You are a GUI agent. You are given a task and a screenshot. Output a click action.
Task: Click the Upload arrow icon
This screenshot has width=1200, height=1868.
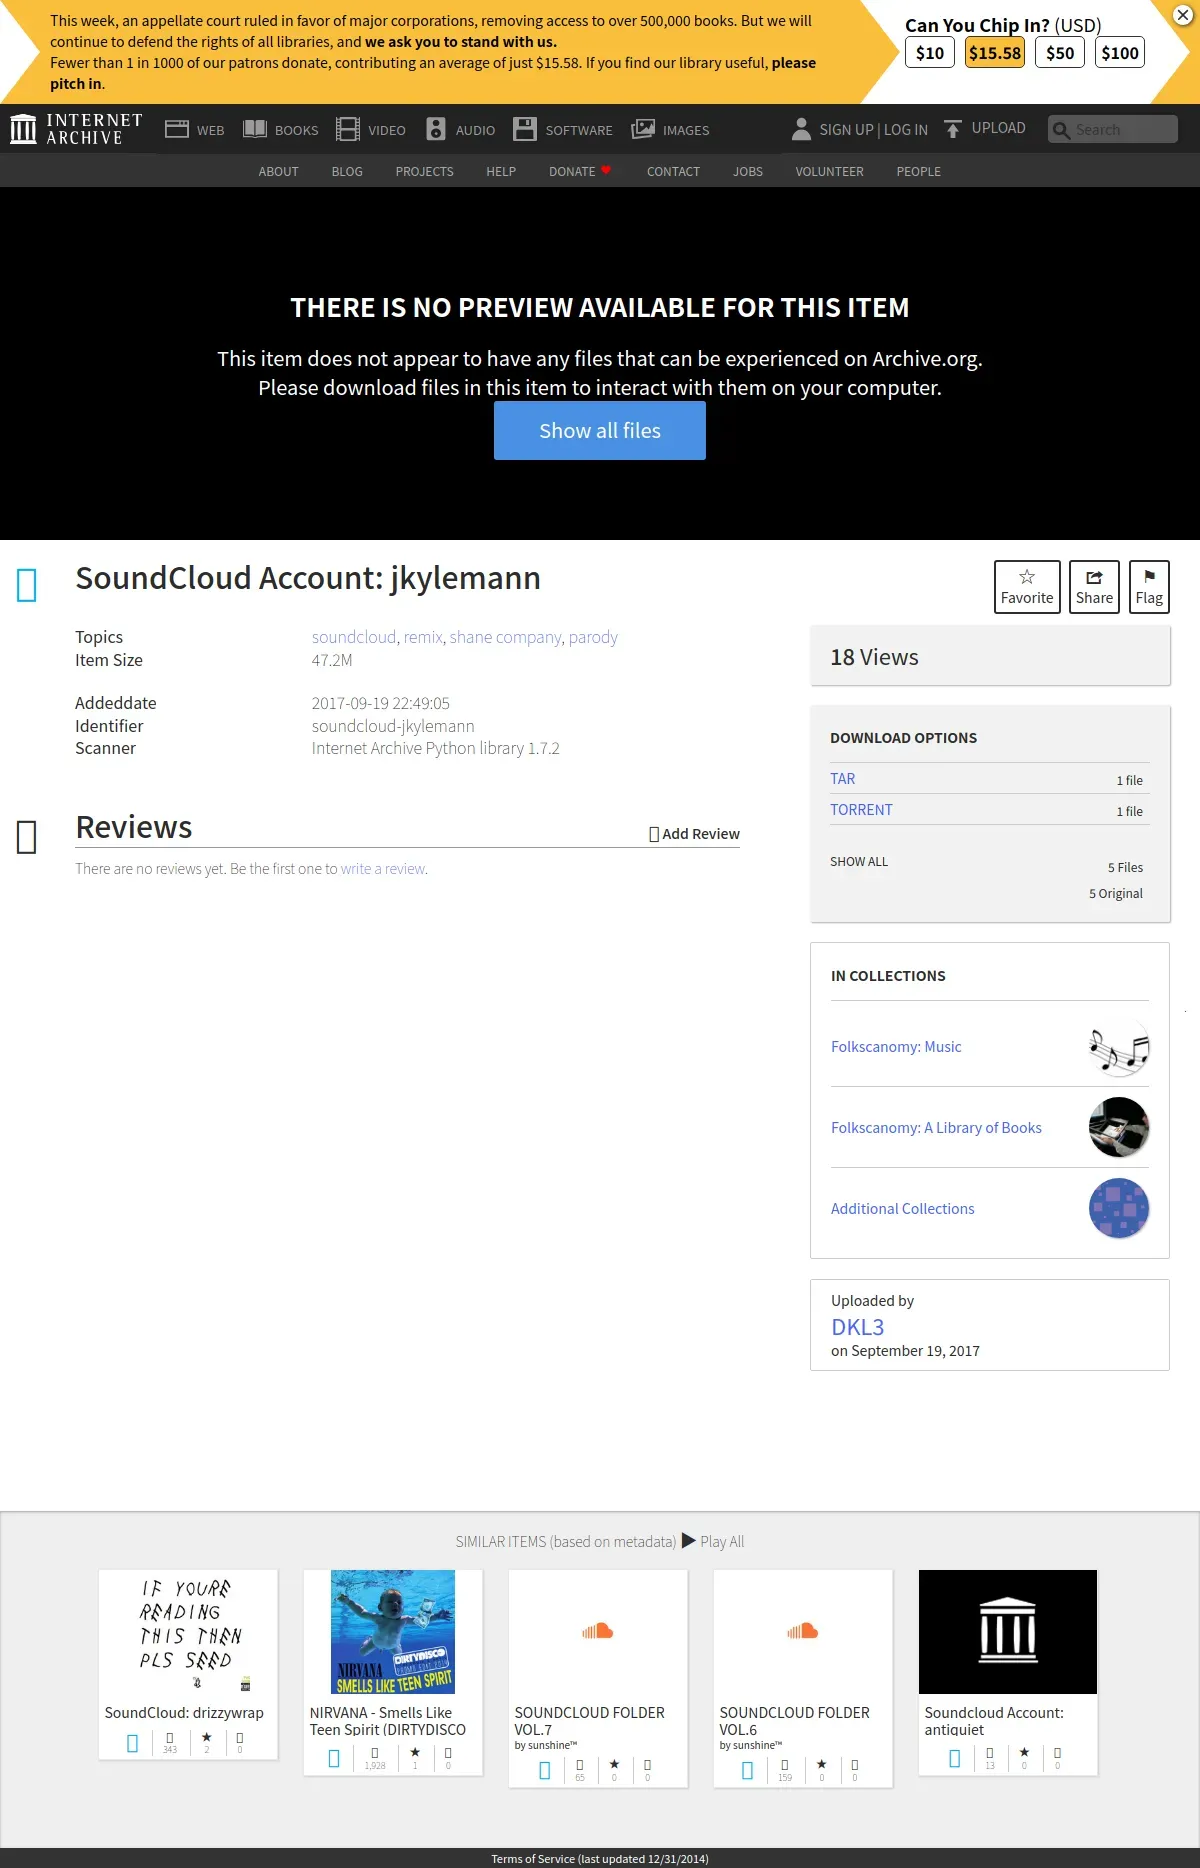coord(953,129)
